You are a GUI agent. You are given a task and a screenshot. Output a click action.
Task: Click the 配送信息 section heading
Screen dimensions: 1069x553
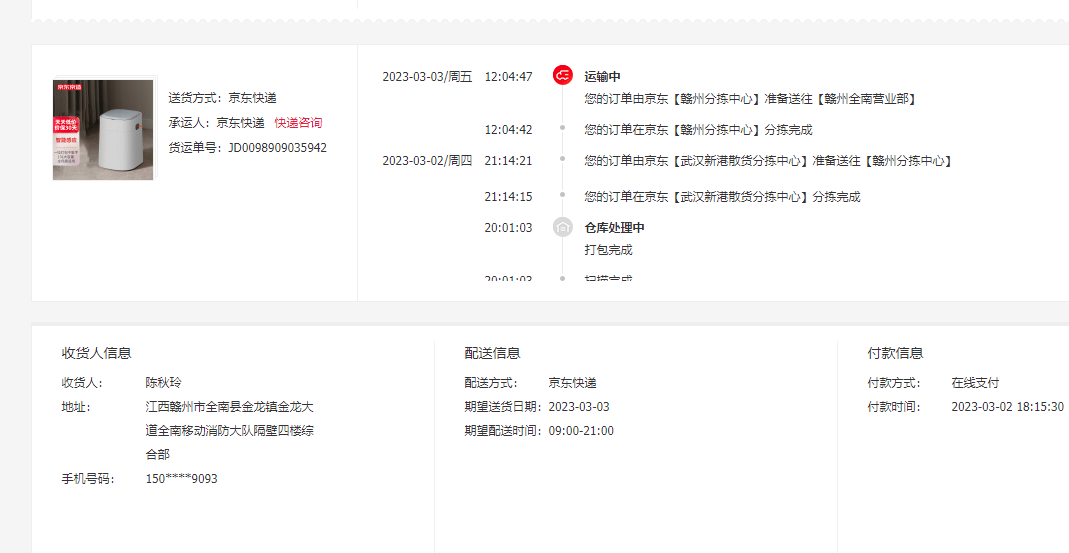[x=492, y=353]
